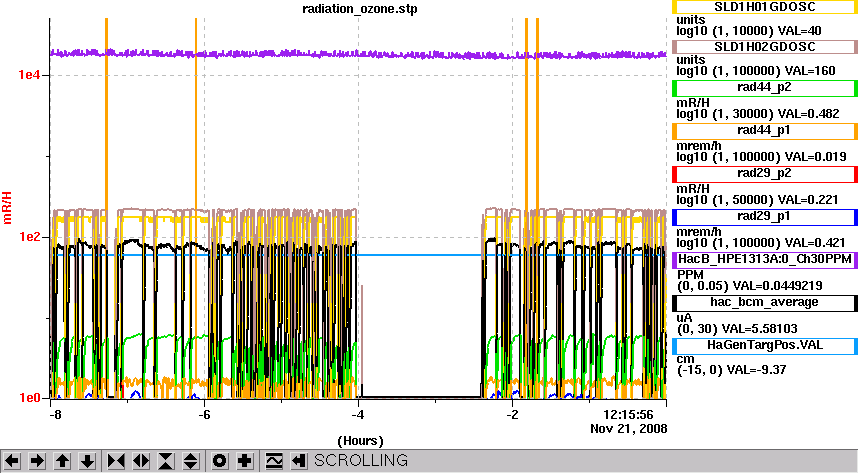Shift the plot up with the up arrow
The image size is (858, 473).
pyautogui.click(x=62, y=461)
